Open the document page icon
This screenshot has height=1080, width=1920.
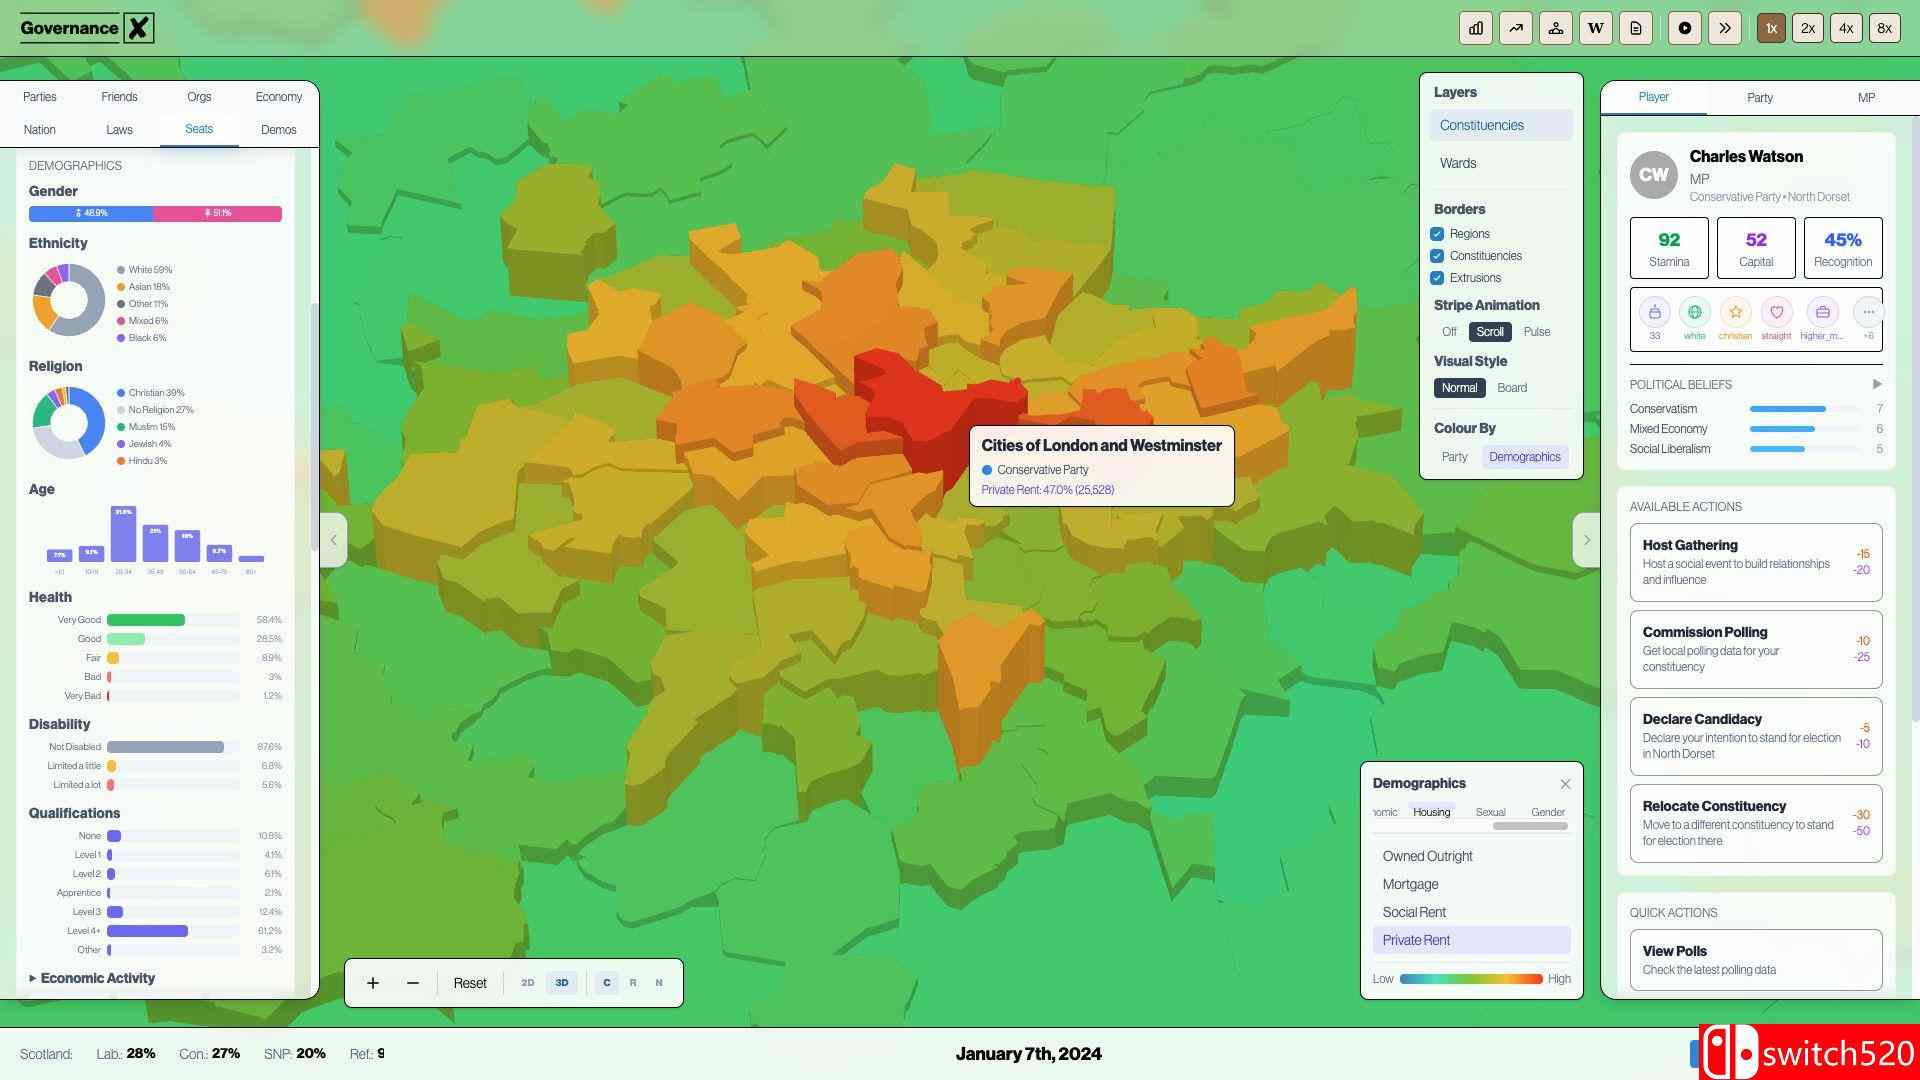click(x=1636, y=28)
